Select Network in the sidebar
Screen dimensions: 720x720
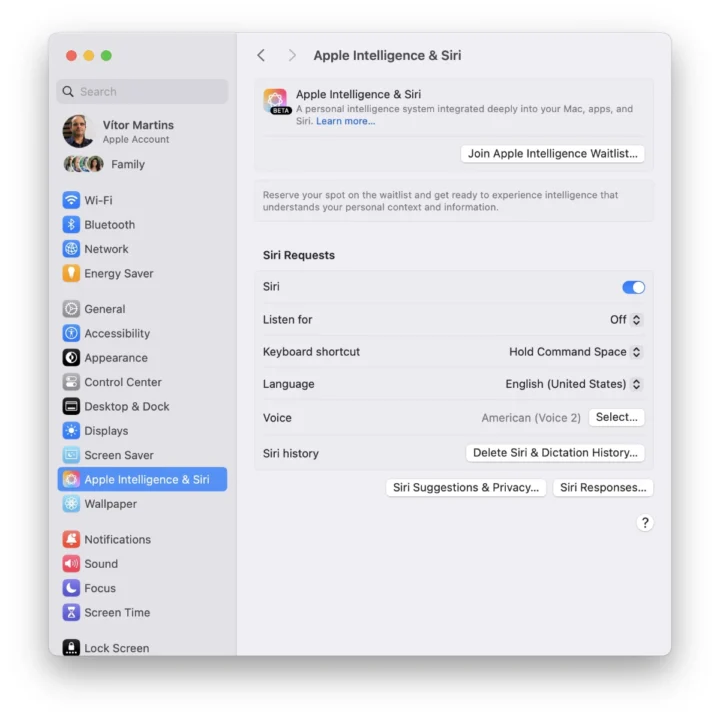pos(142,249)
